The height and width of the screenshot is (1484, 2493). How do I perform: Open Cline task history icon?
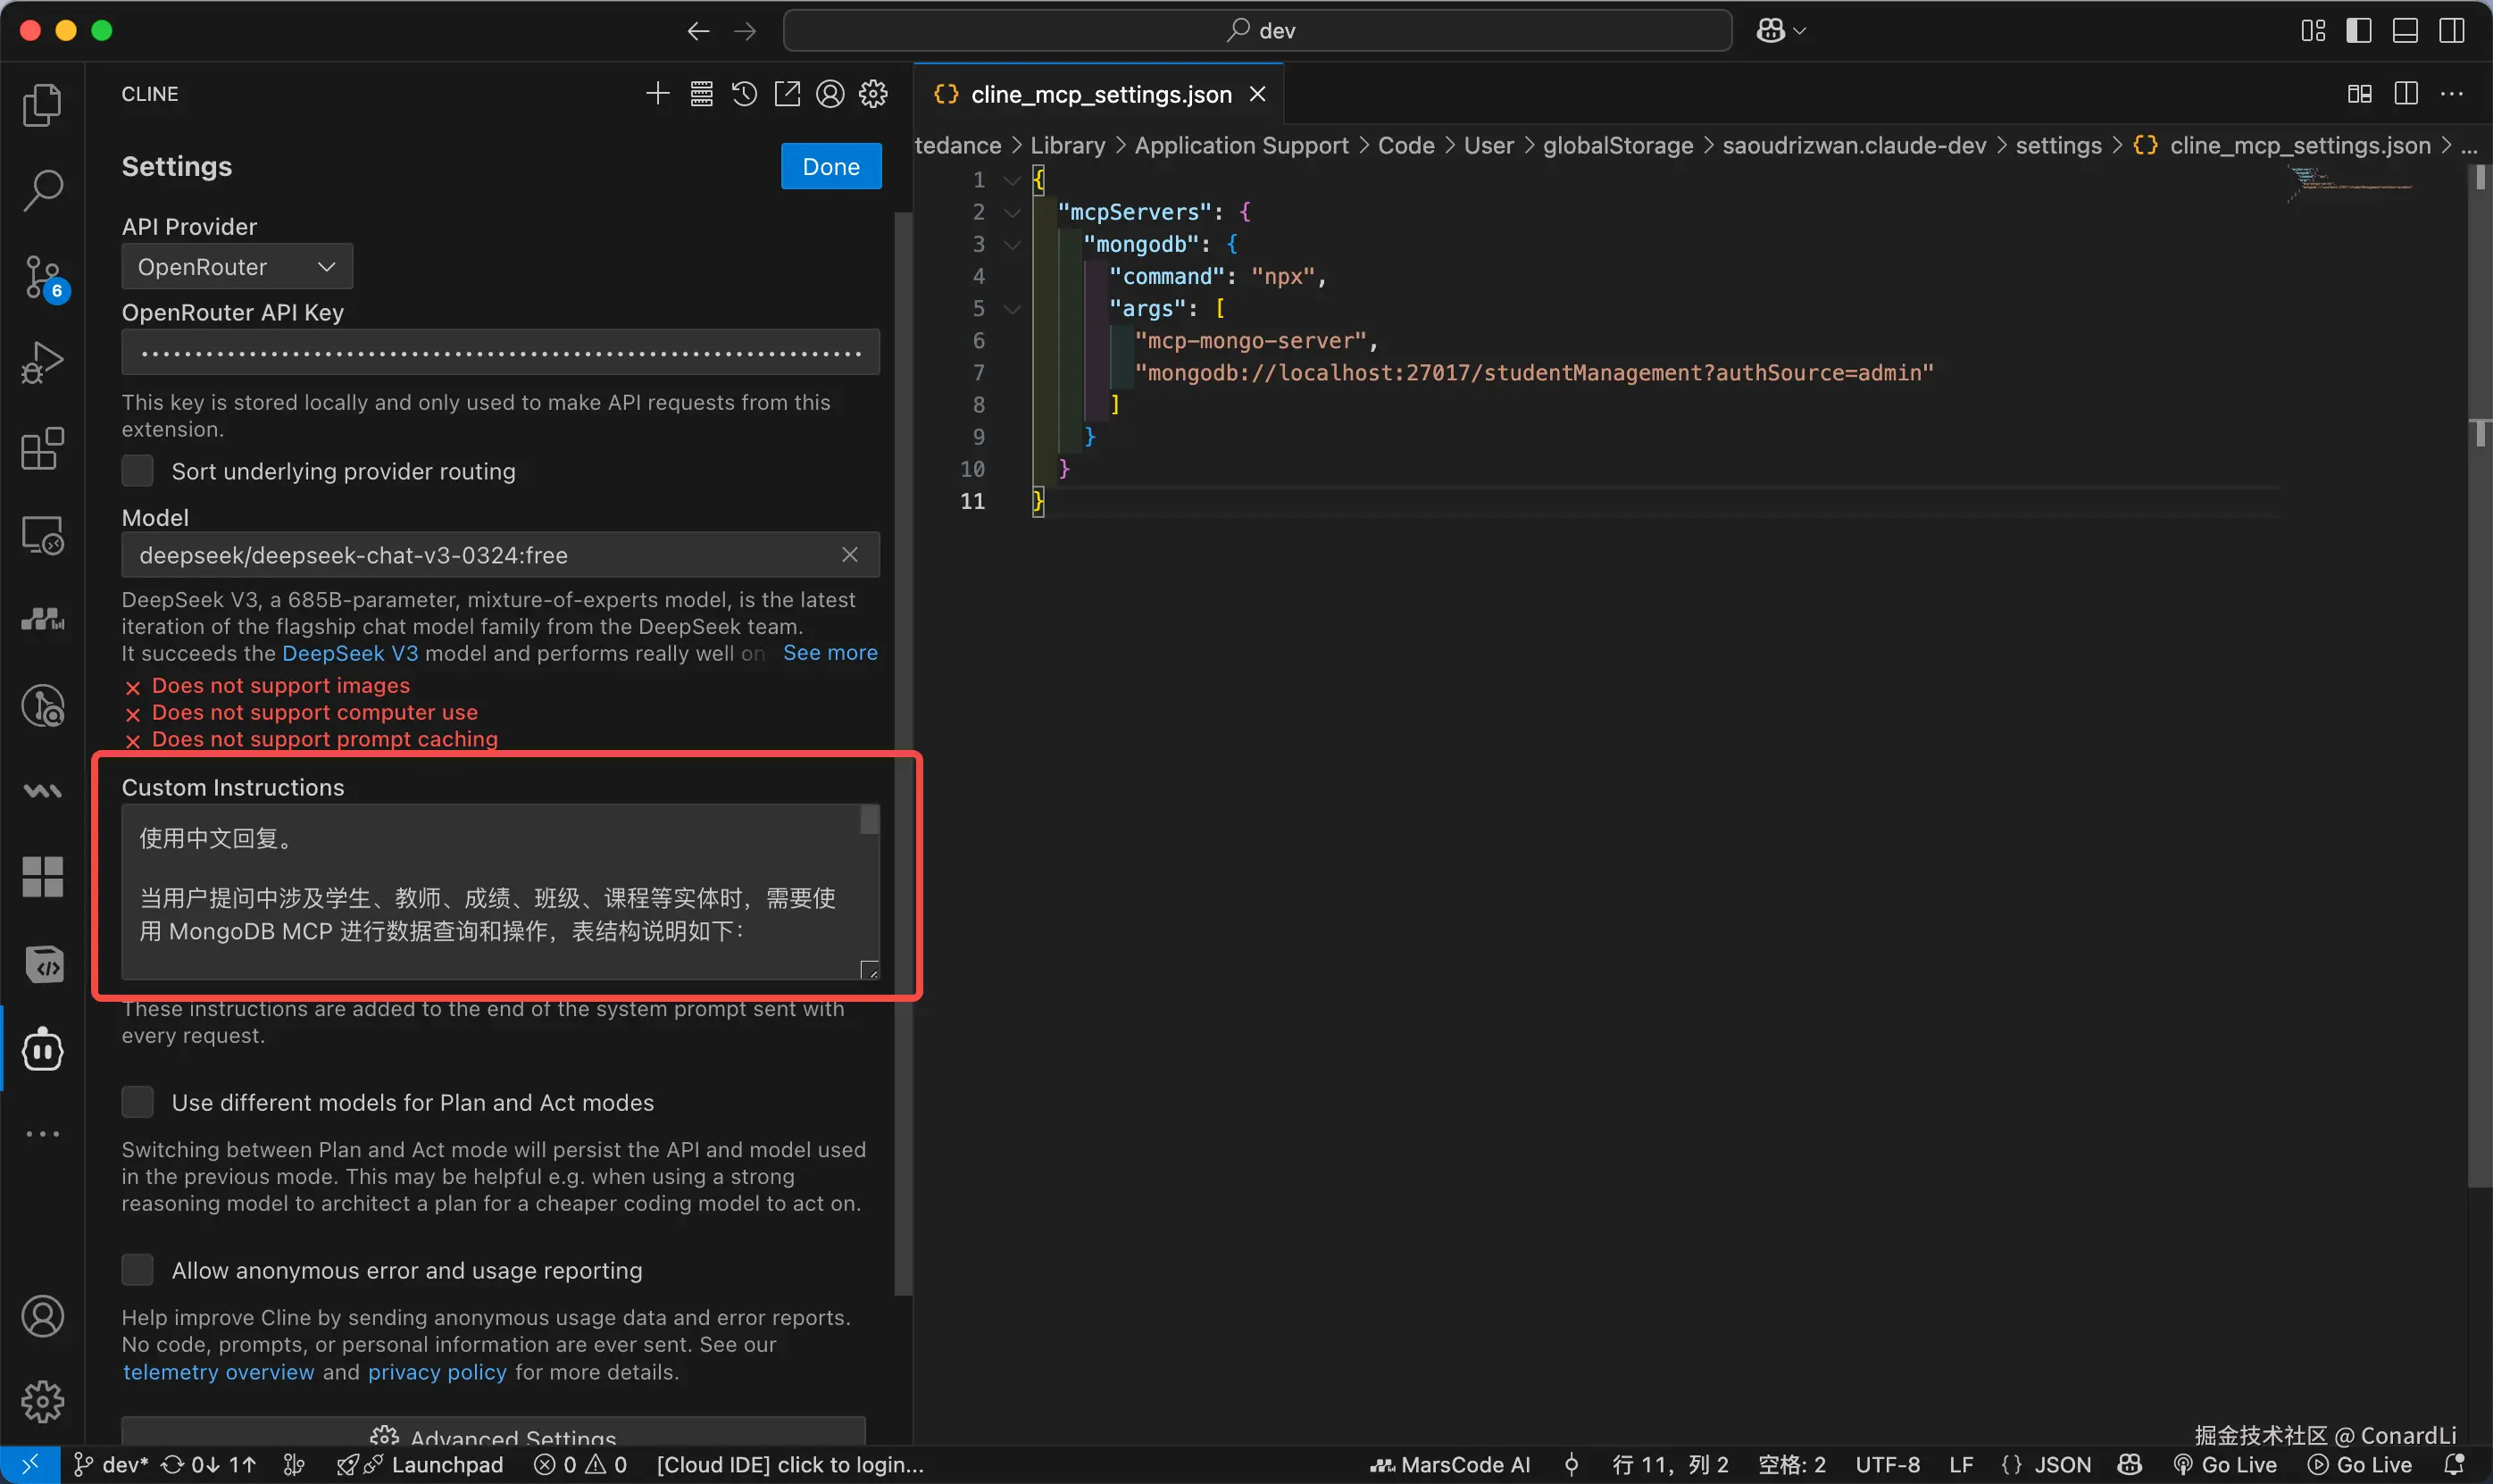click(x=744, y=94)
